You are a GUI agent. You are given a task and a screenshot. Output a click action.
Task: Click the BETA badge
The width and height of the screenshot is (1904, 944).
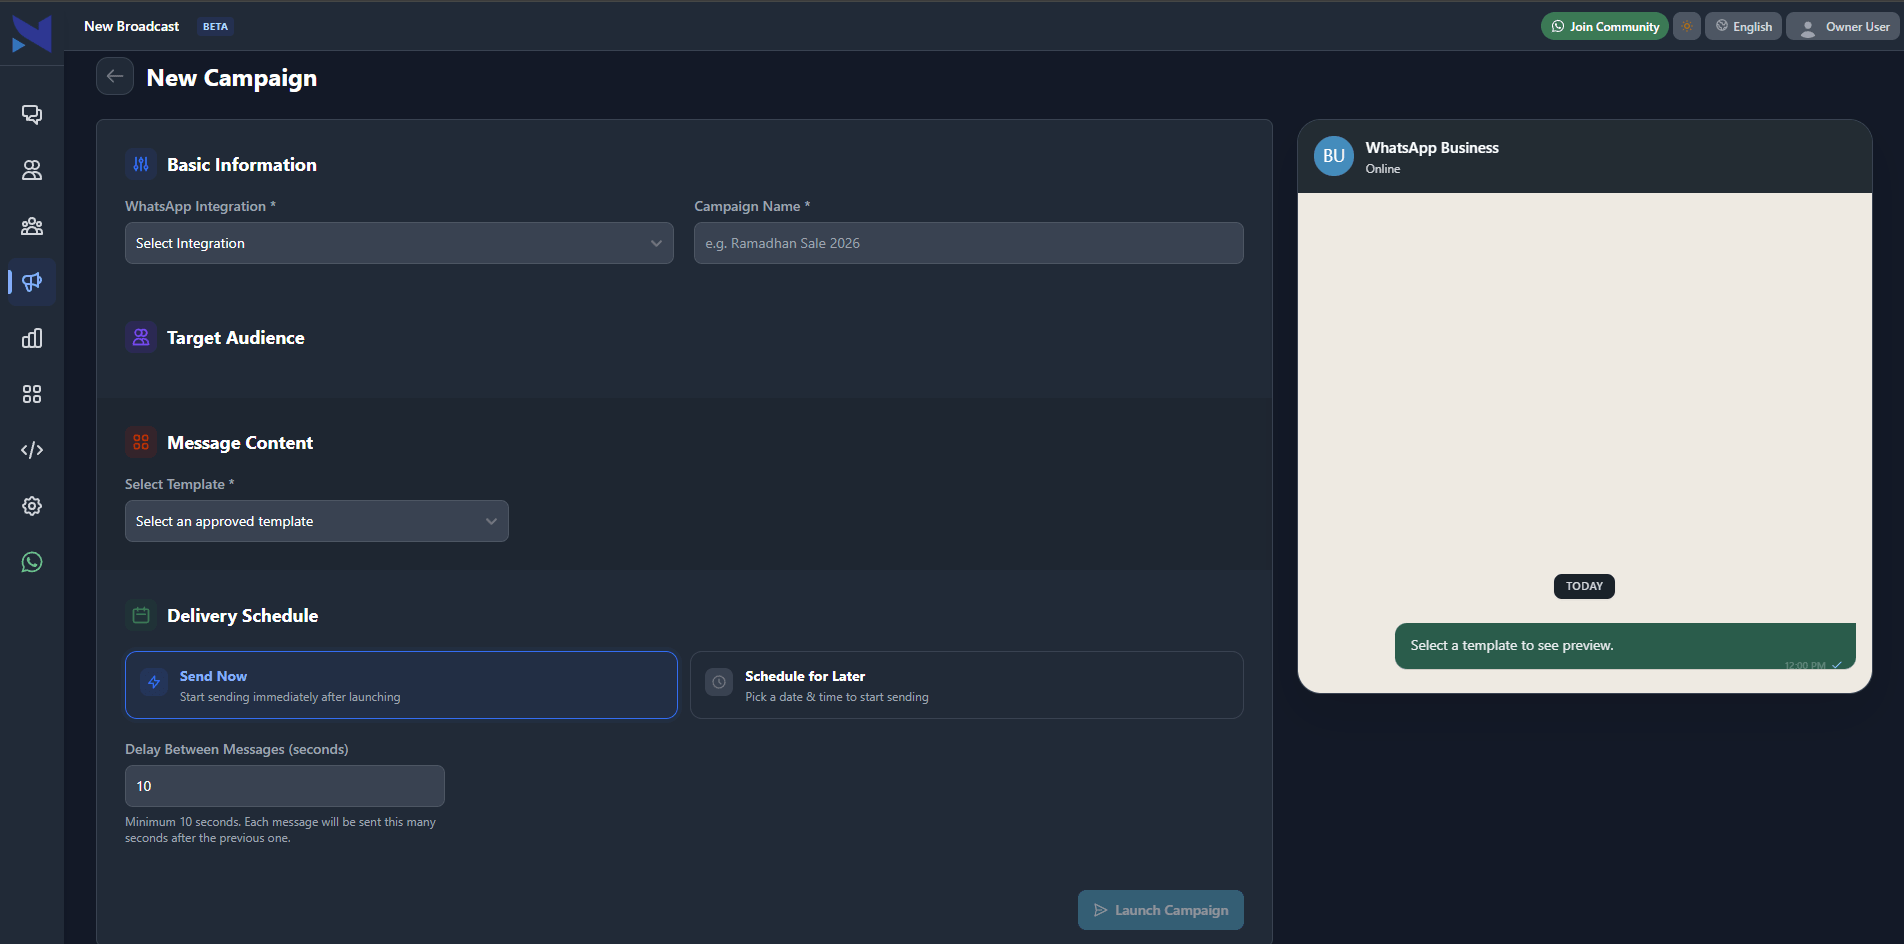pos(215,26)
